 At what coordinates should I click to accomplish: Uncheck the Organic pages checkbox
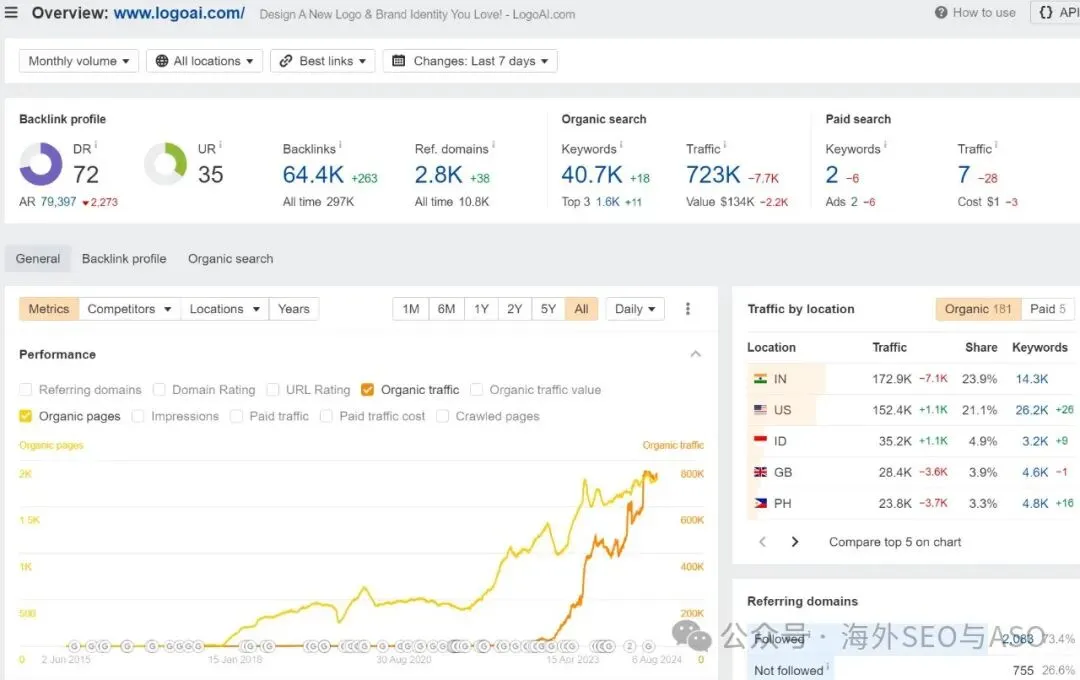click(25, 416)
